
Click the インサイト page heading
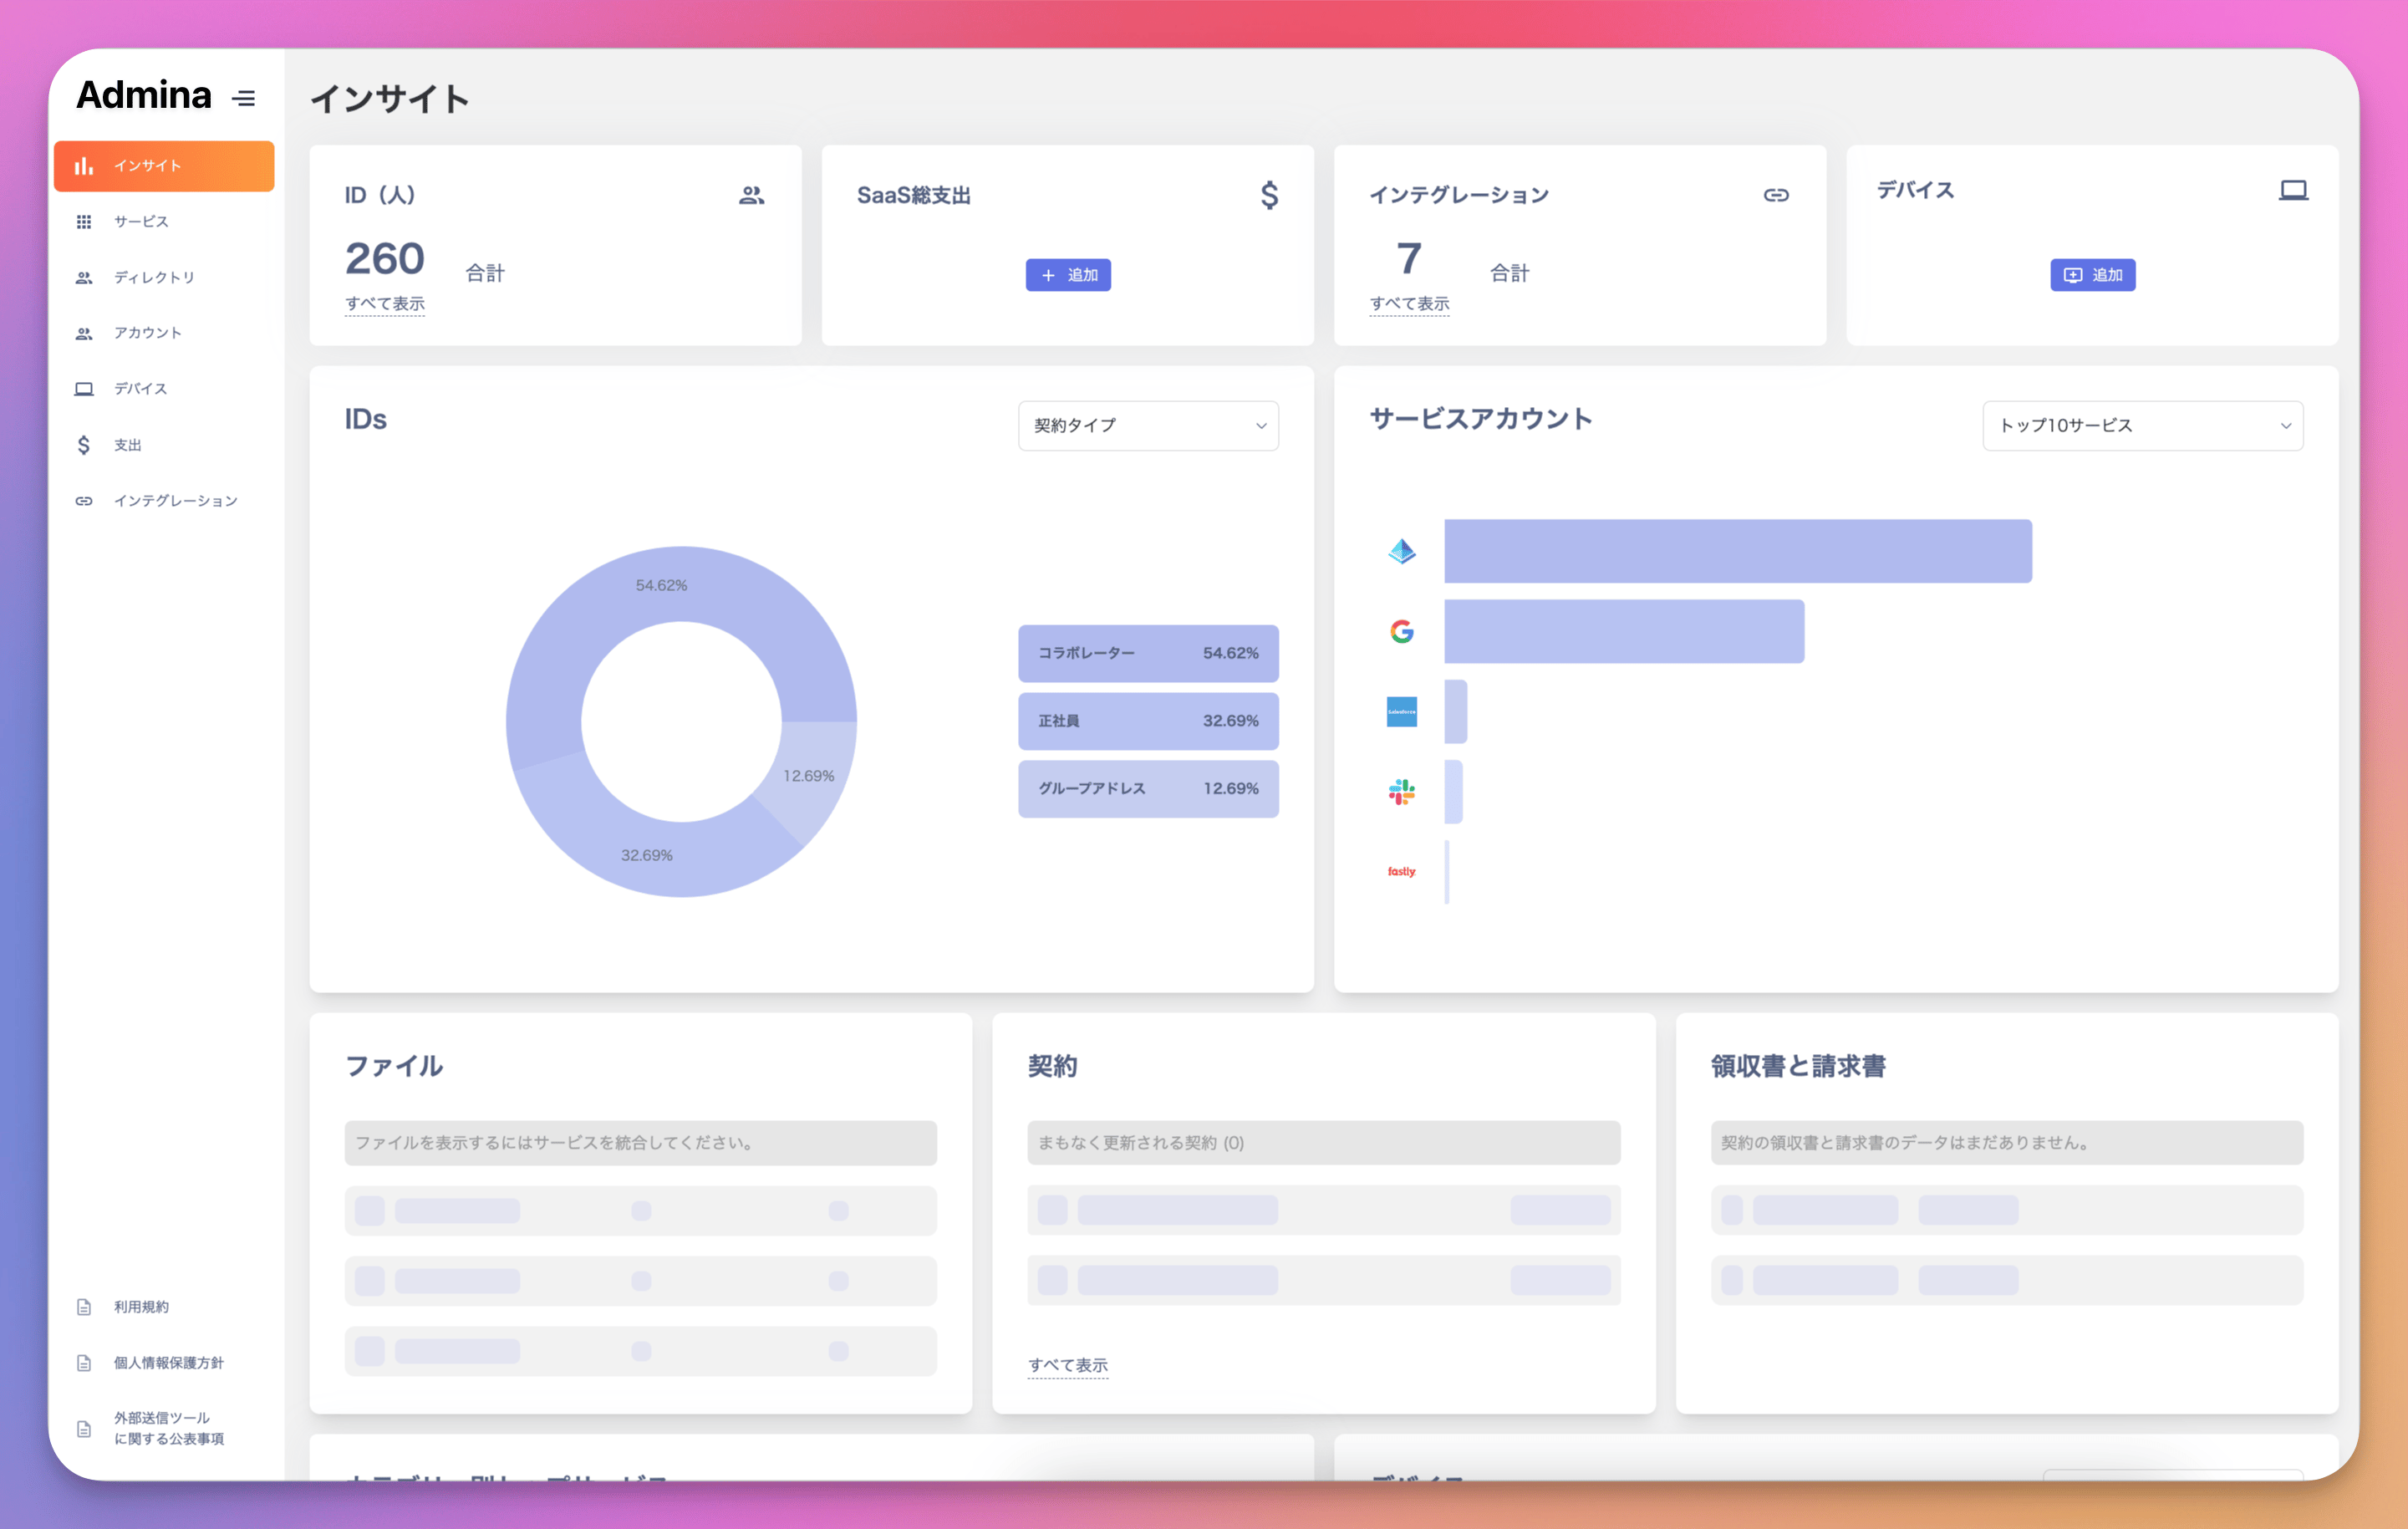pos(390,99)
